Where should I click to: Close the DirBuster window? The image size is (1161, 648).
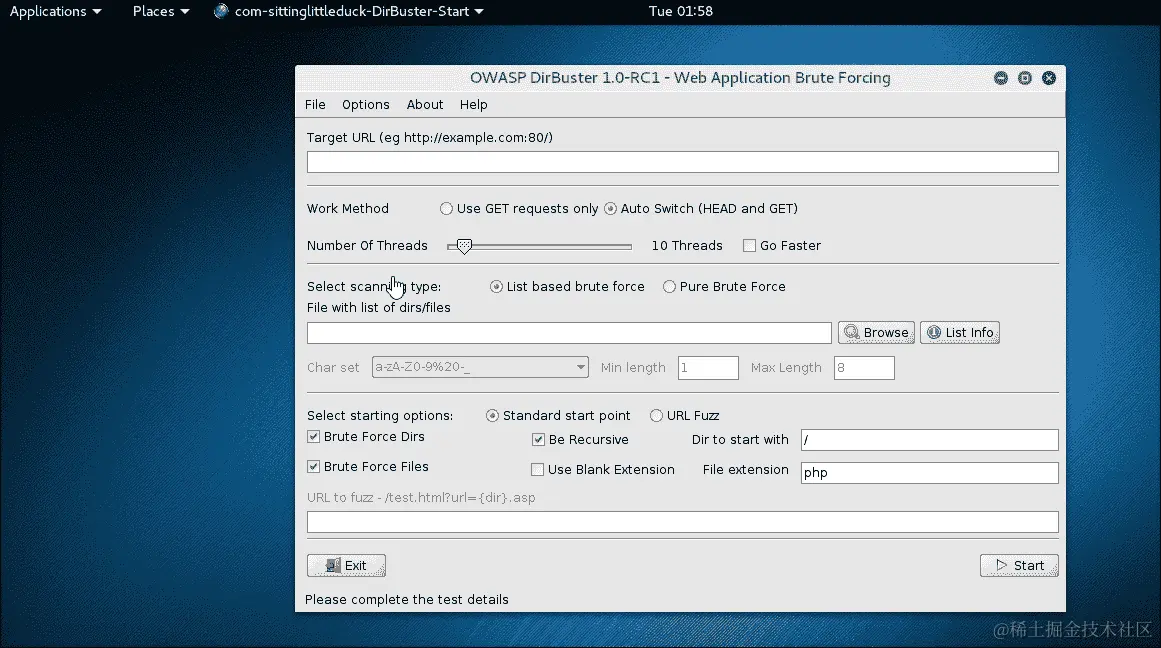point(1048,78)
